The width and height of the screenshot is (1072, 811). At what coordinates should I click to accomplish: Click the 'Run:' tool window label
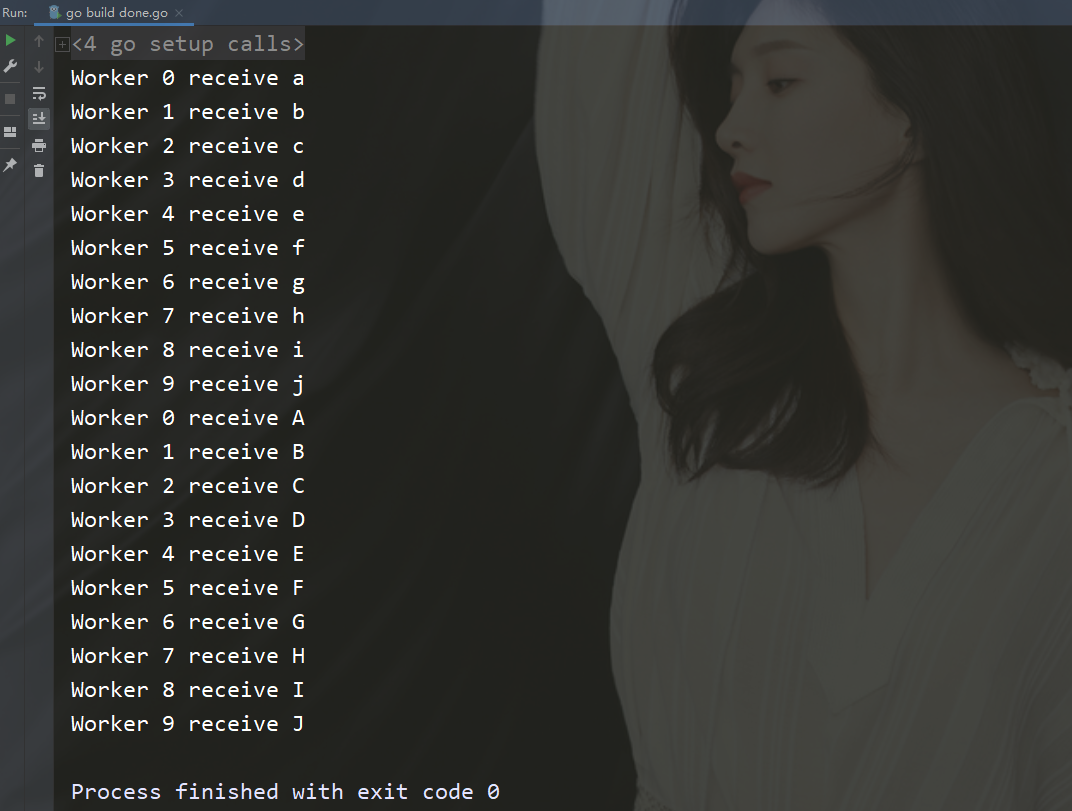pyautogui.click(x=15, y=13)
